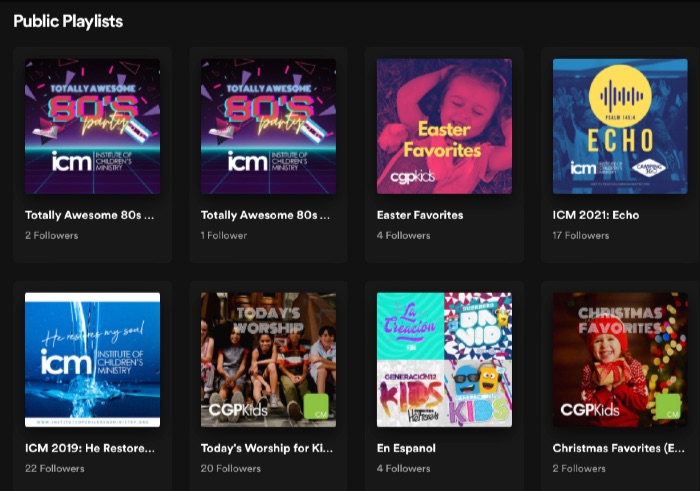Click the Totally Awesome 80s title above 2 Followers
The width and height of the screenshot is (700, 491).
point(90,215)
